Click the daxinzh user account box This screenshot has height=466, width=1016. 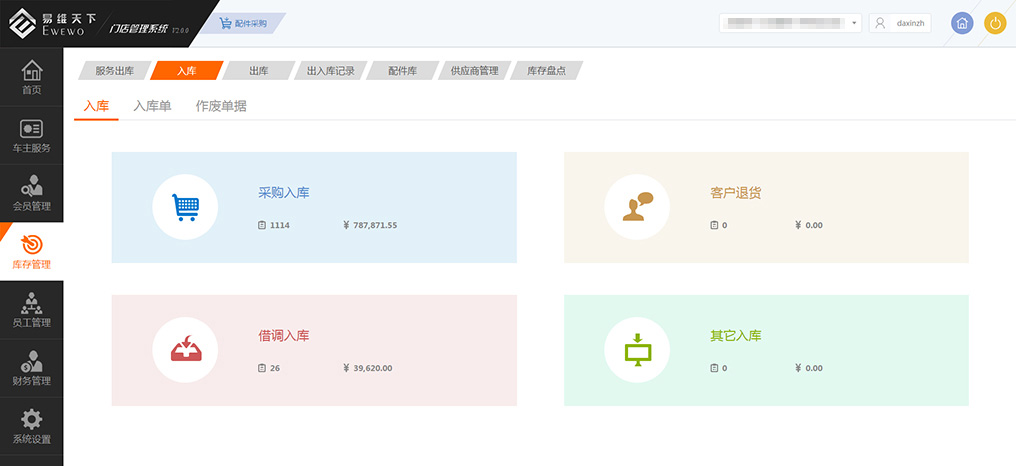(900, 23)
